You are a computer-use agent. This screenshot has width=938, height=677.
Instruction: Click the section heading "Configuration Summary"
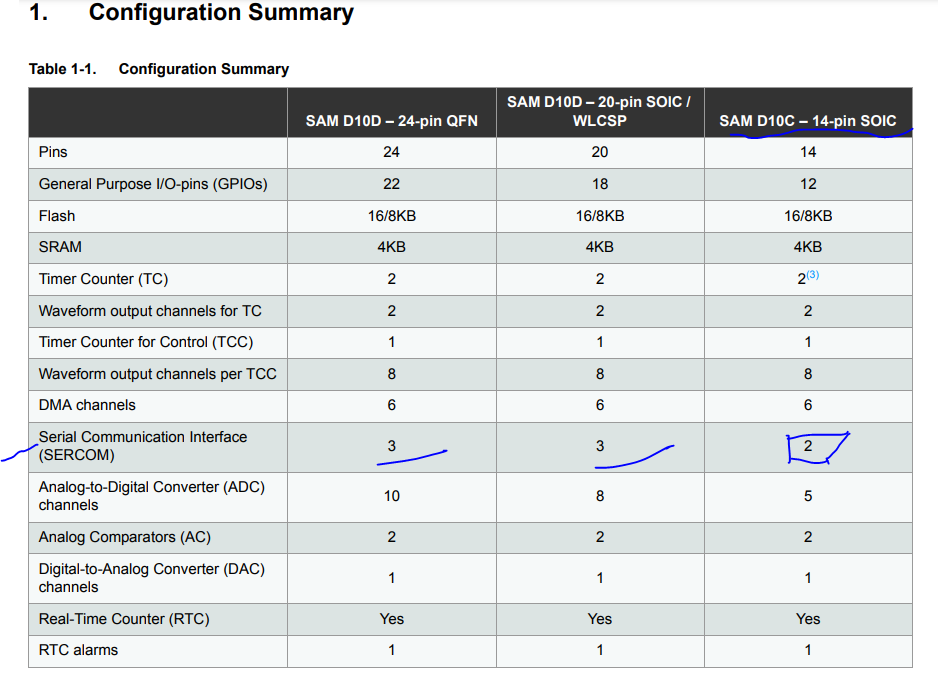[221, 13]
